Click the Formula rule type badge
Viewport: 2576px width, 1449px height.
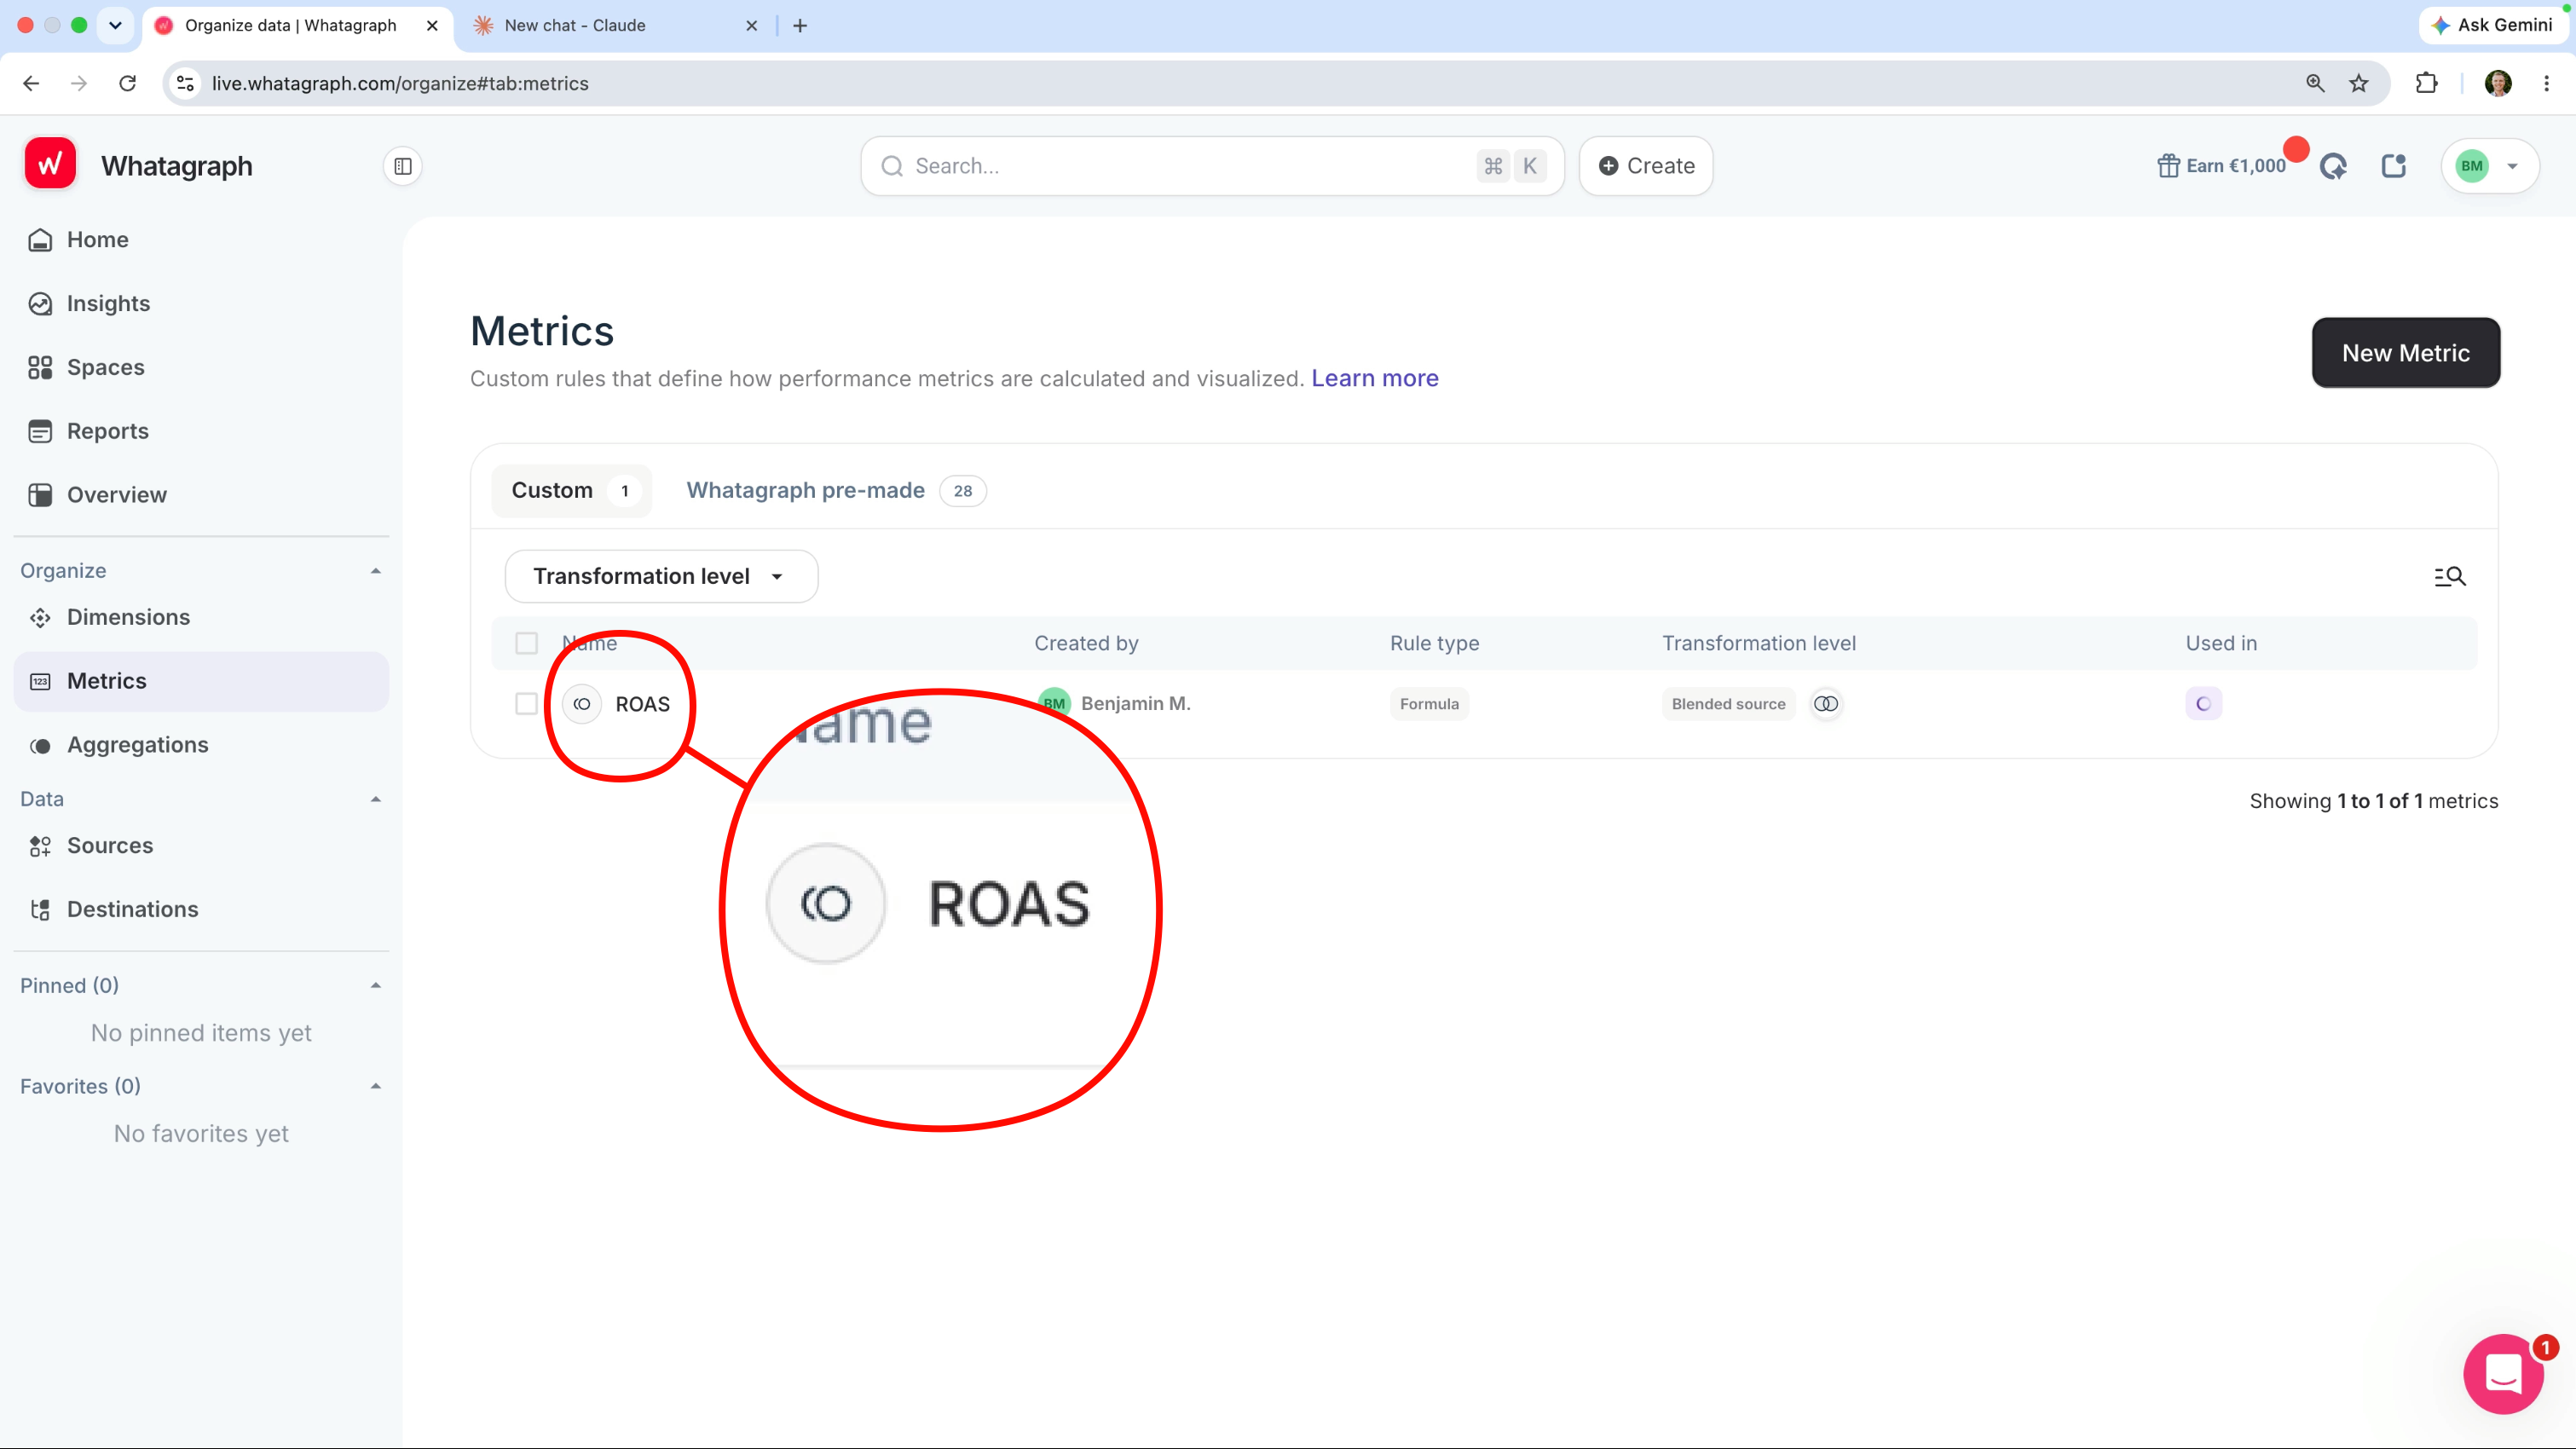tap(1429, 704)
